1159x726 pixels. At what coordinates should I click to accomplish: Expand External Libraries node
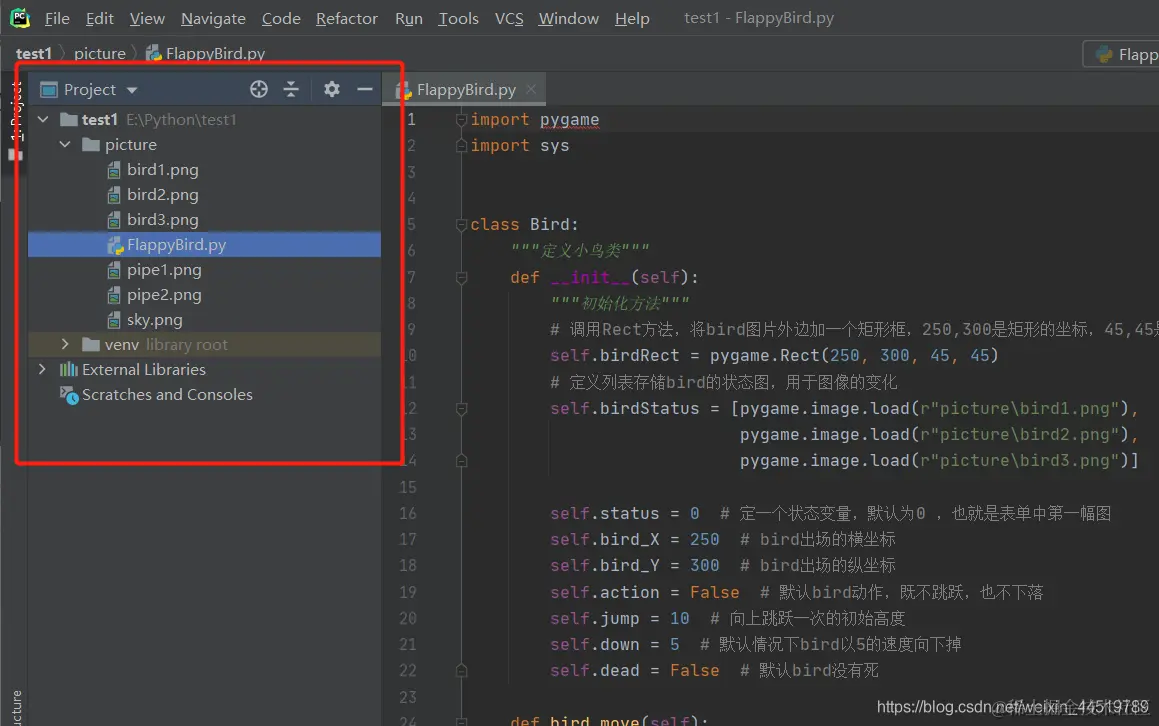pos(42,369)
